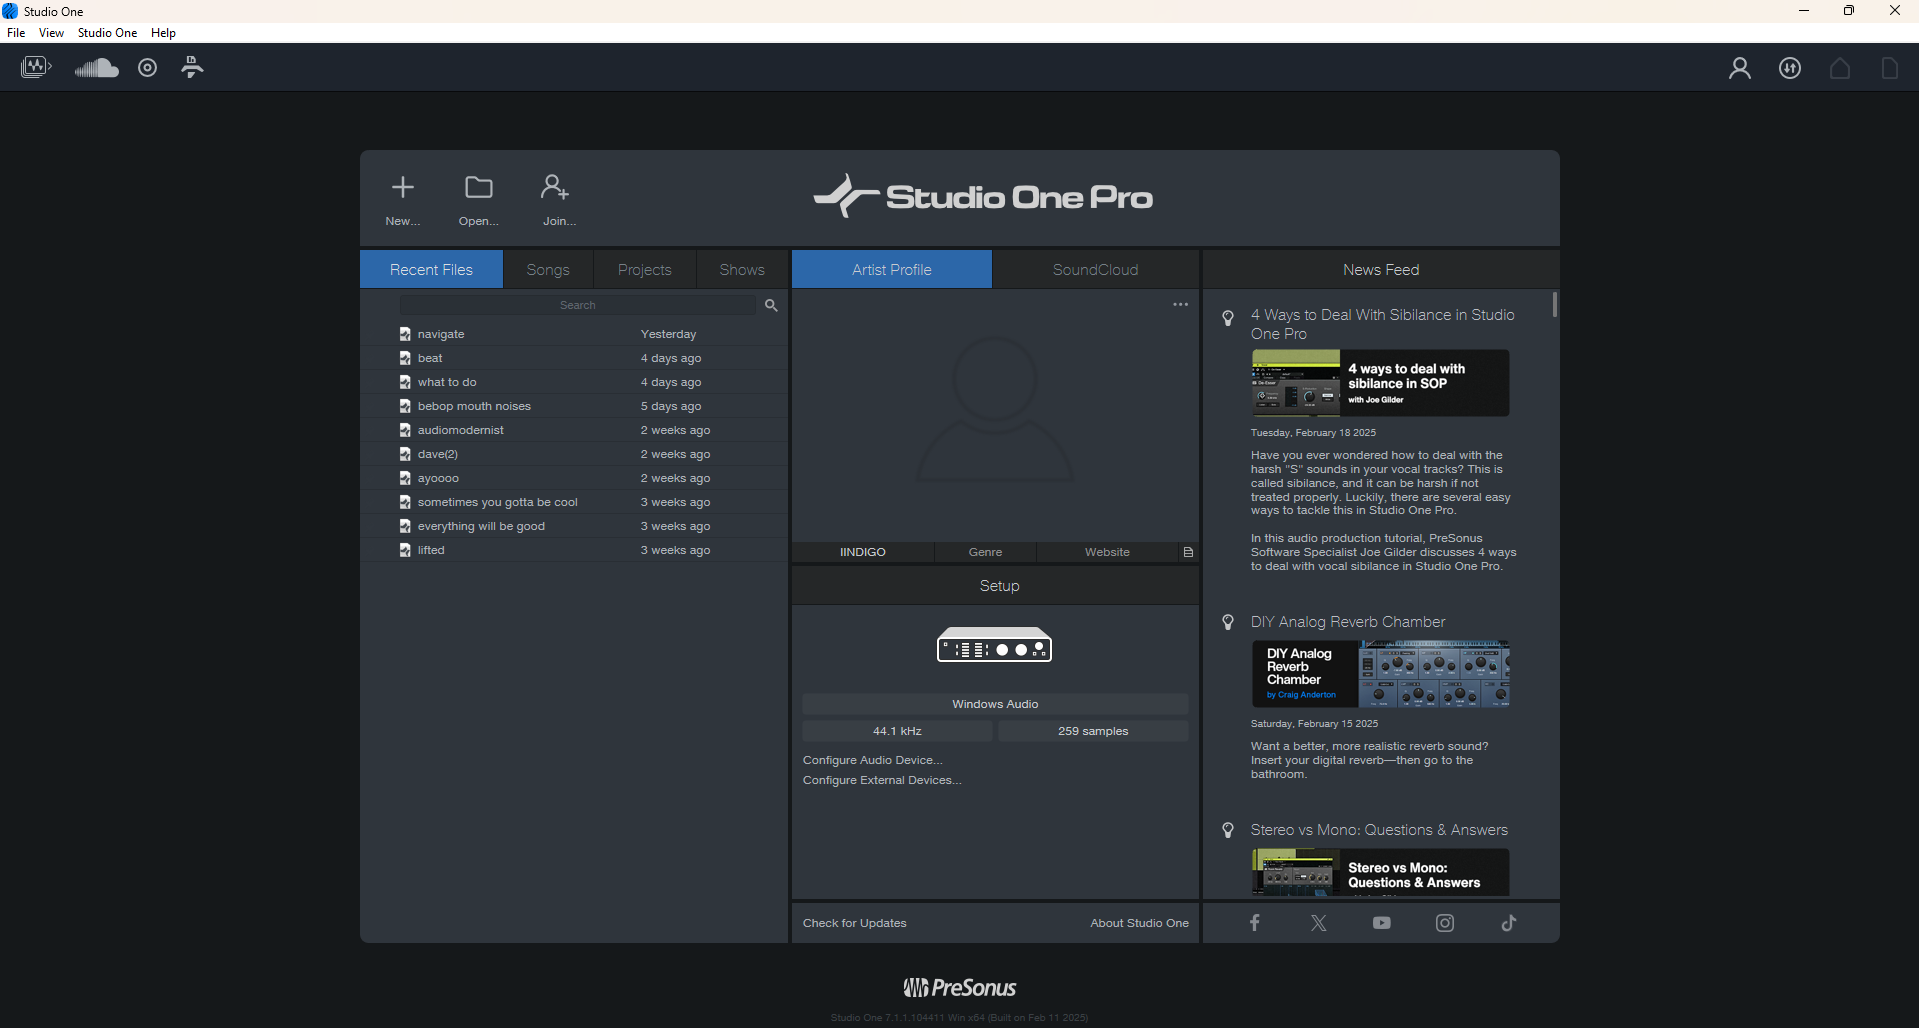Open the View menu

pos(51,33)
